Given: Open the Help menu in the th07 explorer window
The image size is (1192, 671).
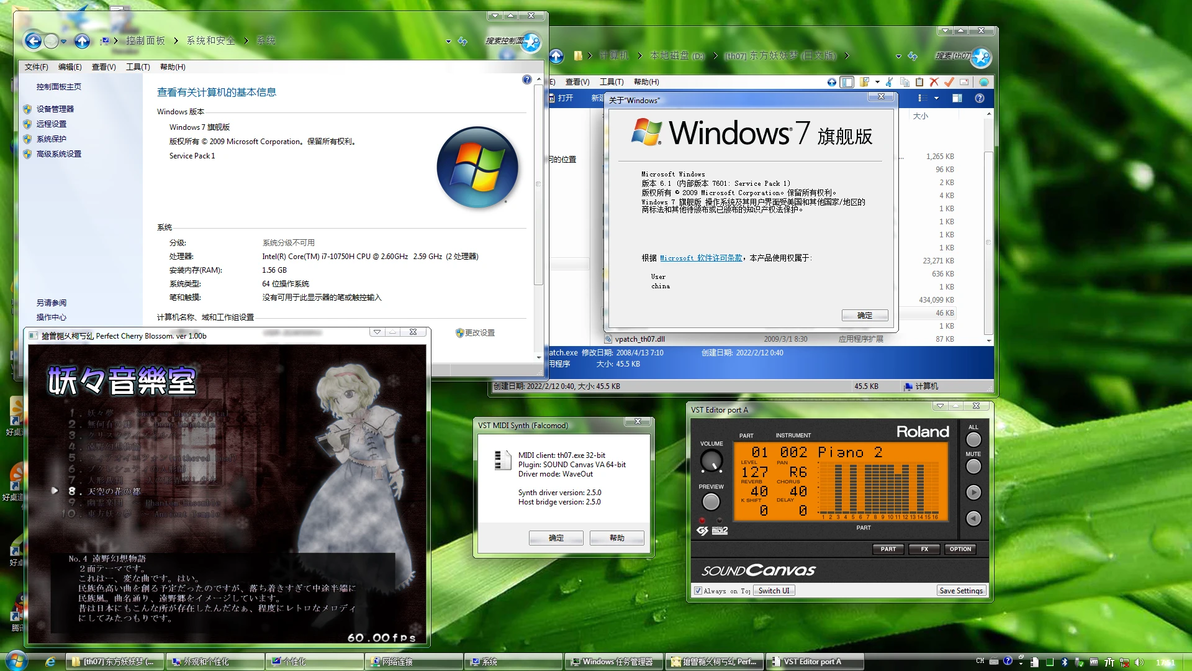Looking at the screenshot, I should (x=646, y=82).
